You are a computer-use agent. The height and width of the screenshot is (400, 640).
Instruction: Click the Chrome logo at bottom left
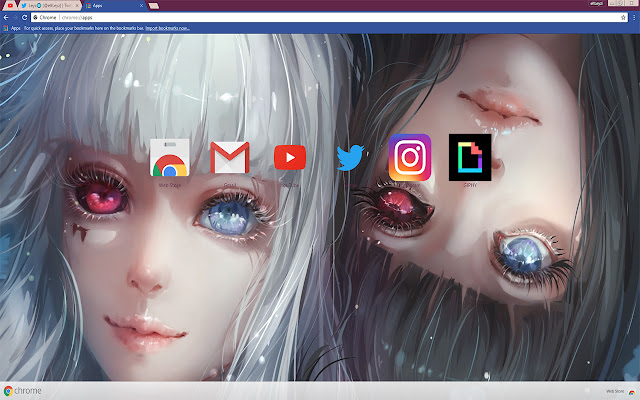coord(23,391)
